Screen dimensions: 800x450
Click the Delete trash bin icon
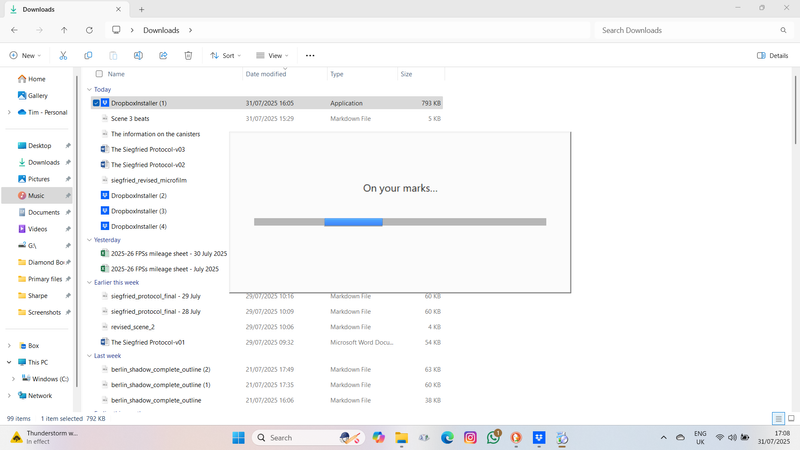click(x=188, y=56)
